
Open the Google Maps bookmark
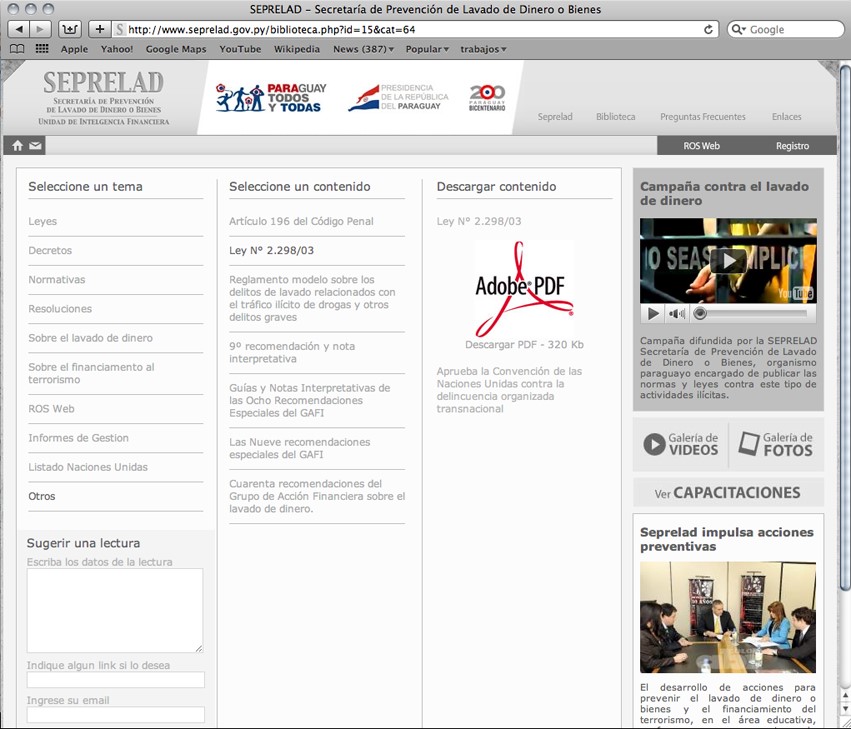pyautogui.click(x=176, y=49)
